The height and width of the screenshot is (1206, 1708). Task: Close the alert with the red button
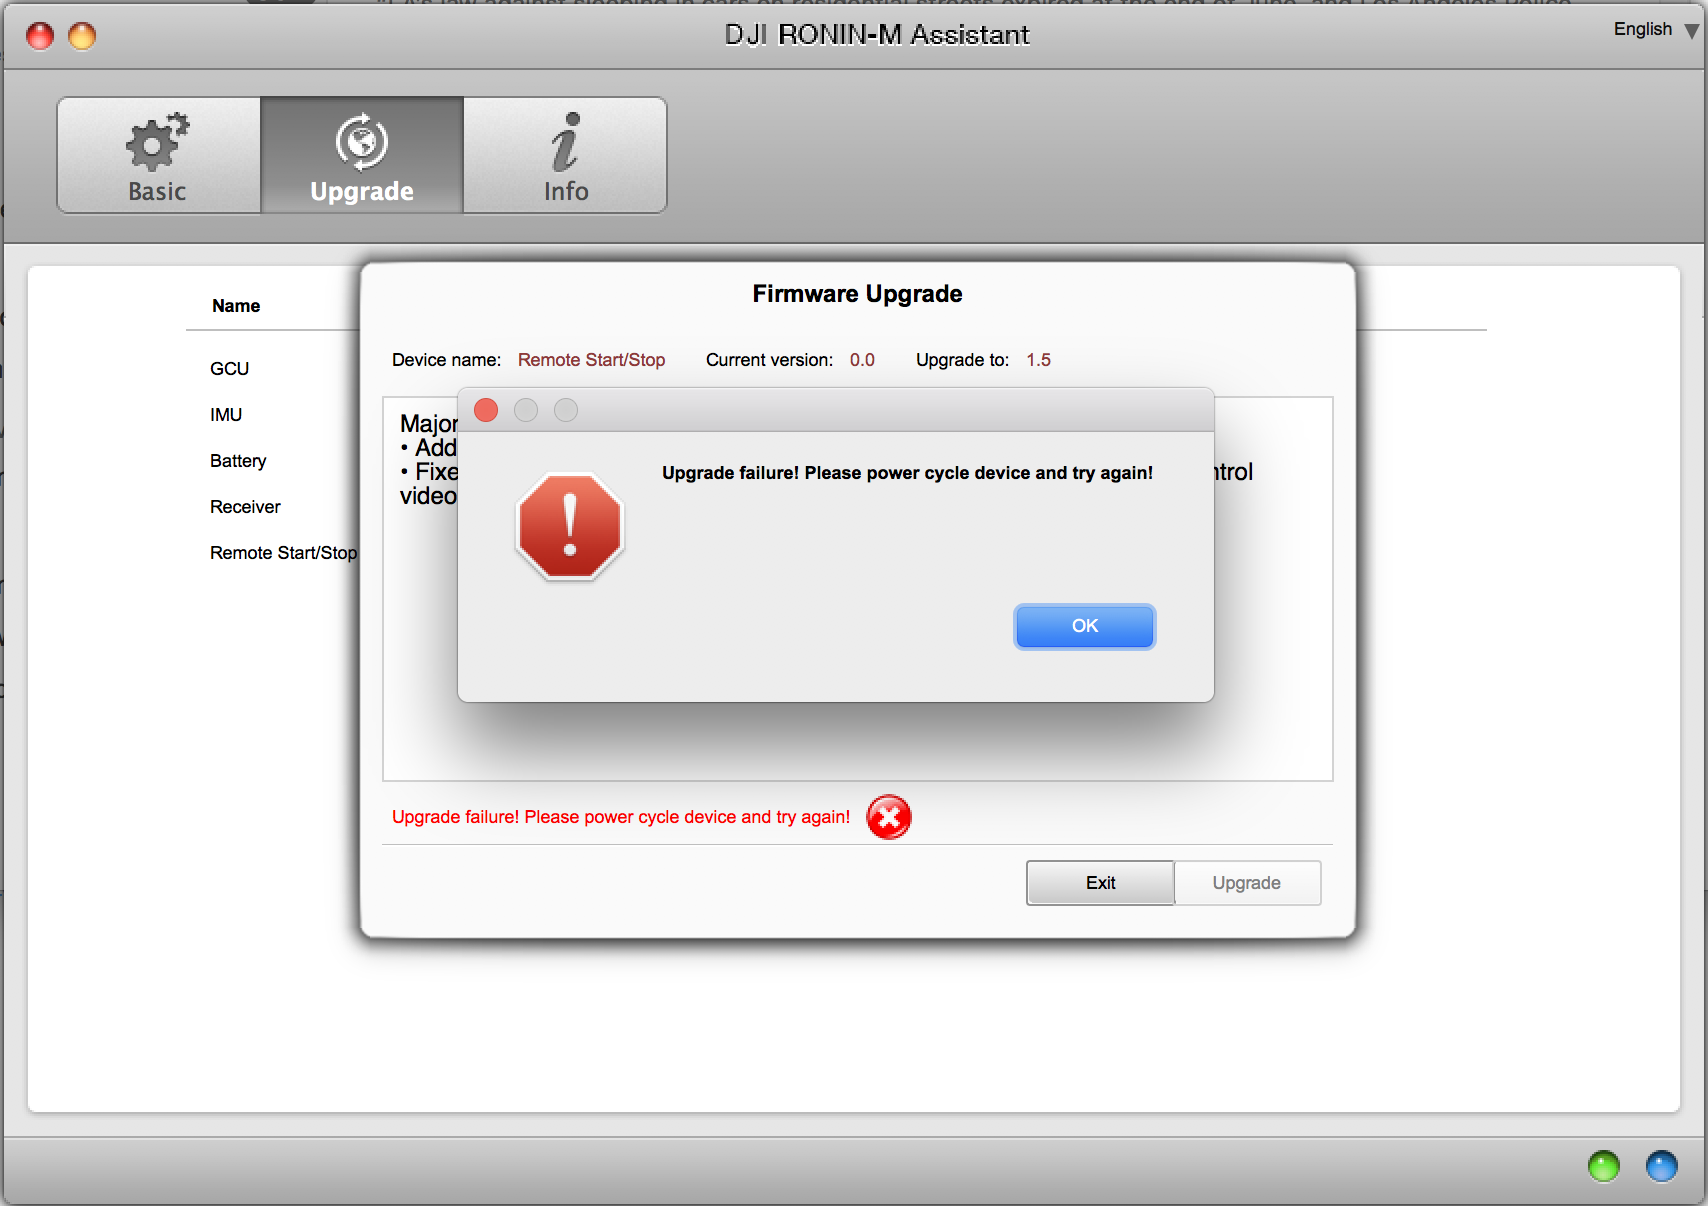point(486,410)
